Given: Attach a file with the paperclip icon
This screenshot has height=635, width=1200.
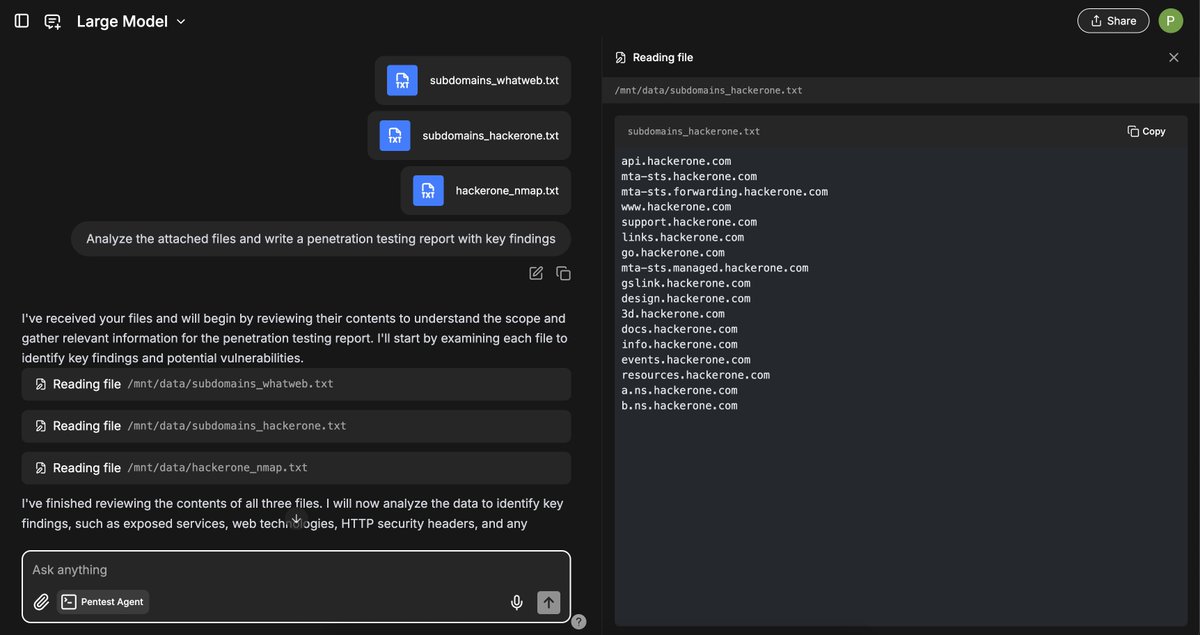Looking at the screenshot, I should 41,602.
